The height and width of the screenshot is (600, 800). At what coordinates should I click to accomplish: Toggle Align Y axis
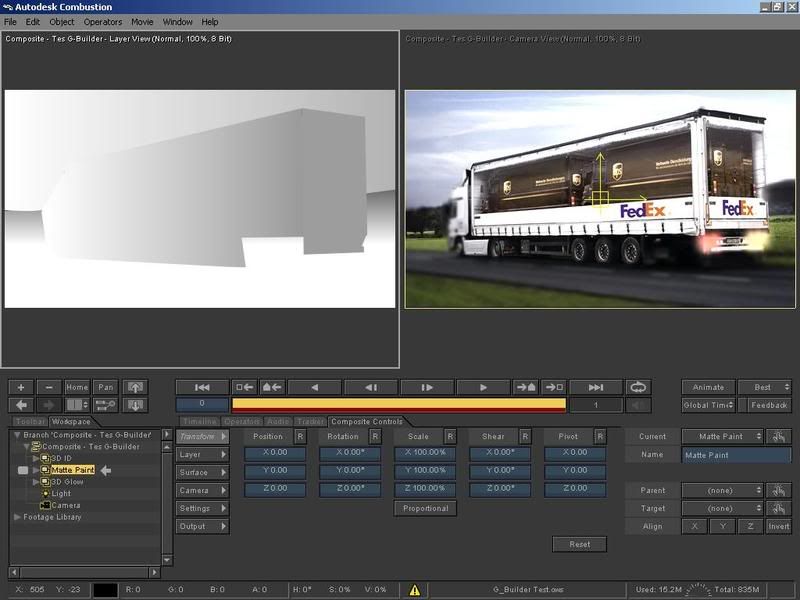click(722, 526)
